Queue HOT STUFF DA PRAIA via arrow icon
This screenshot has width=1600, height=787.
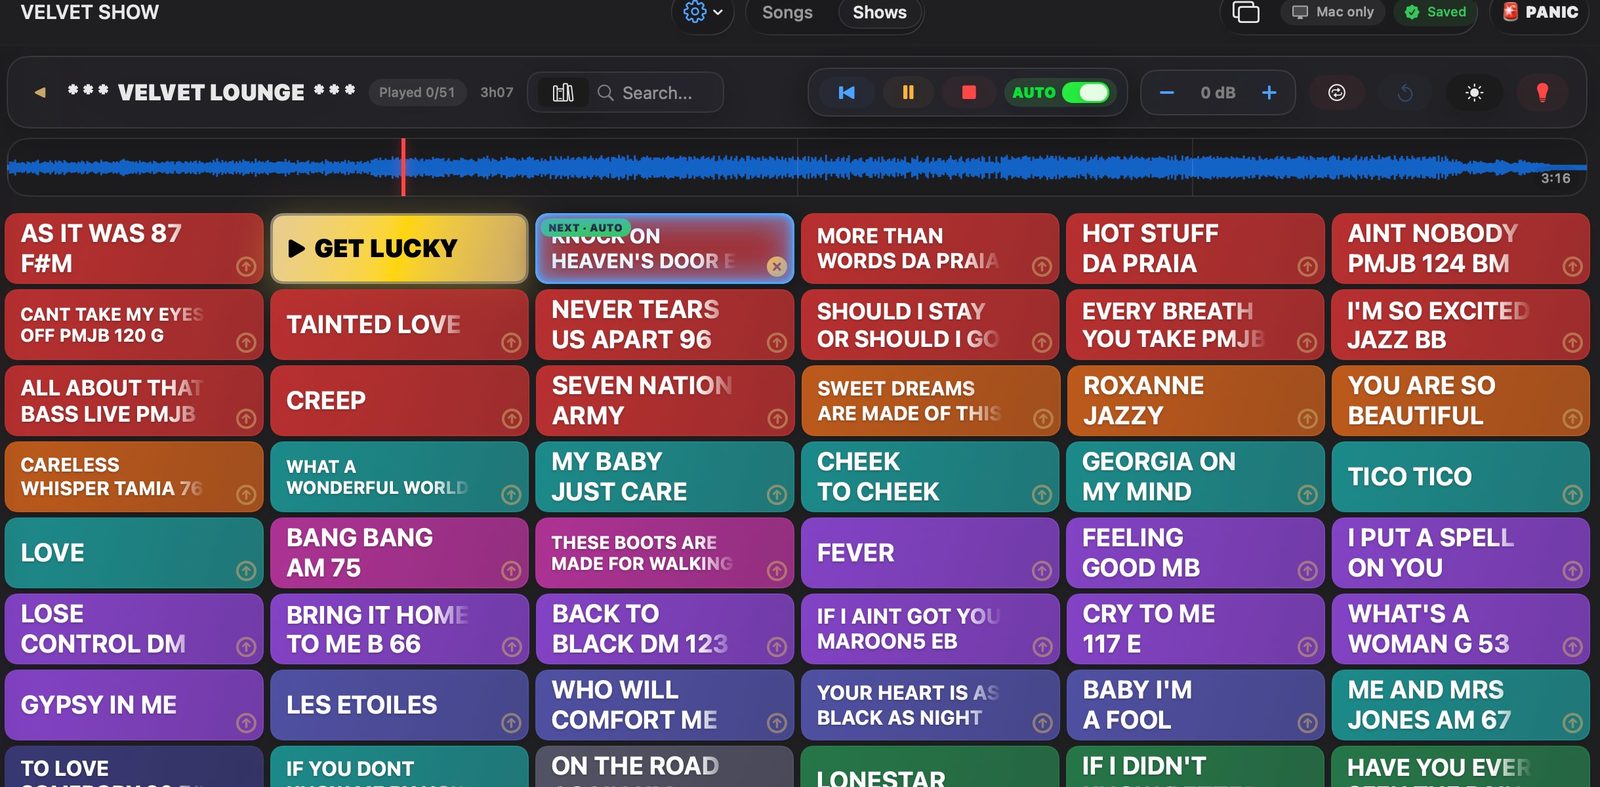pos(1307,267)
